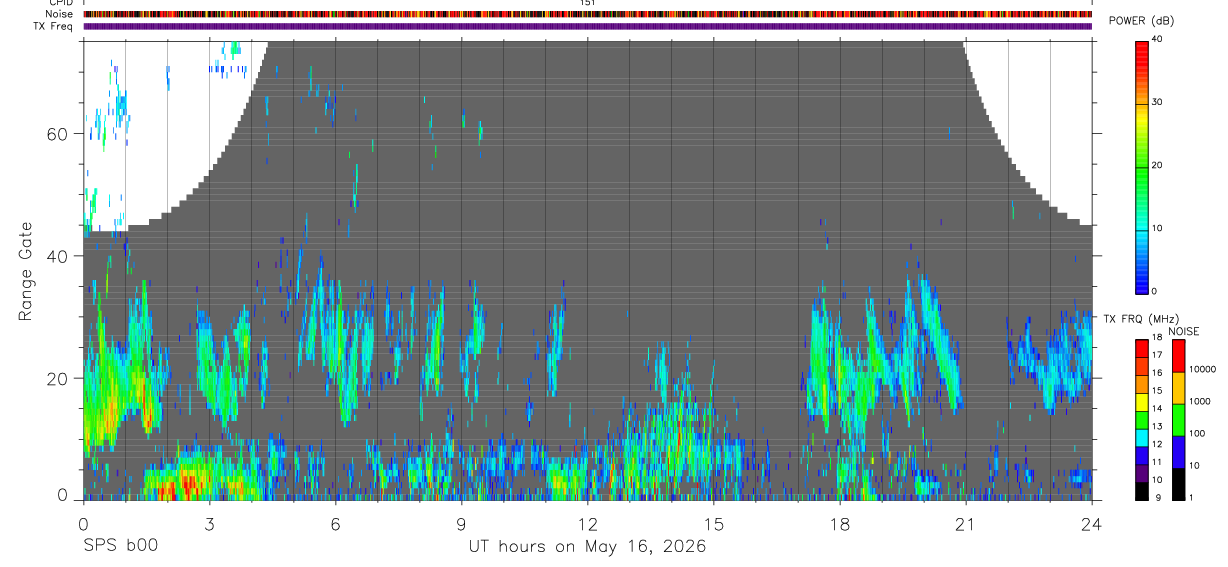Click the orange noise swatch above 1000
Image resolution: width=1228 pixels, height=567 pixels.
(x=1178, y=388)
